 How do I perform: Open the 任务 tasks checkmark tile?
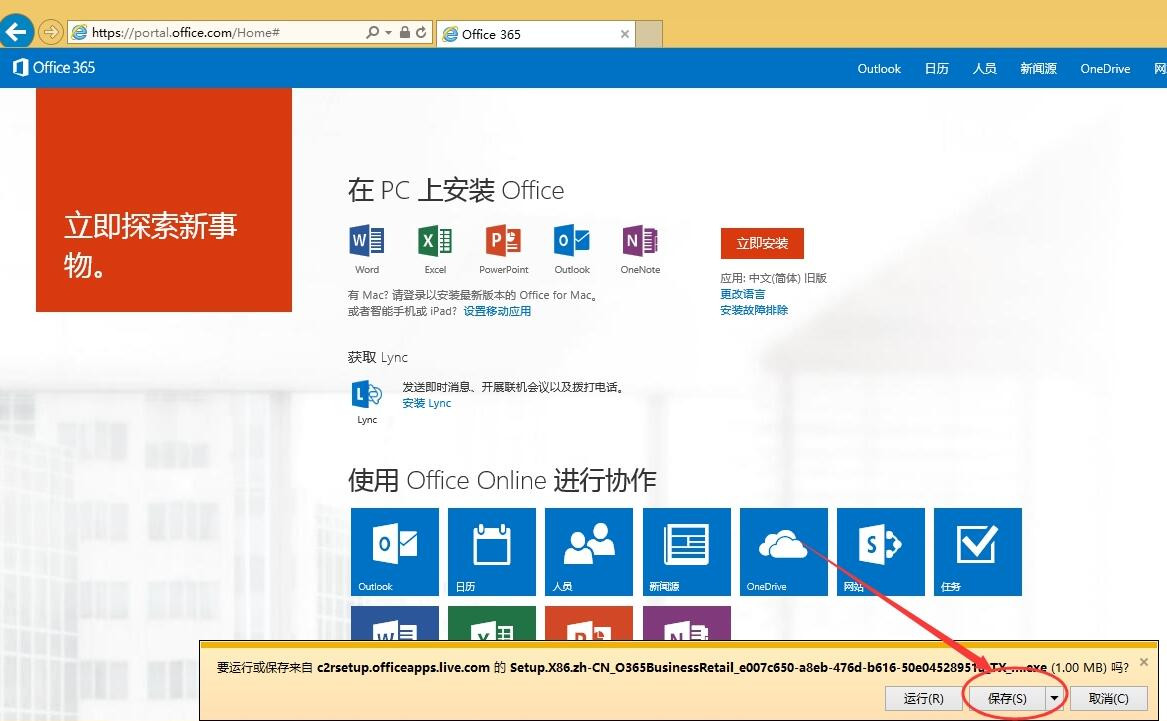tap(978, 551)
